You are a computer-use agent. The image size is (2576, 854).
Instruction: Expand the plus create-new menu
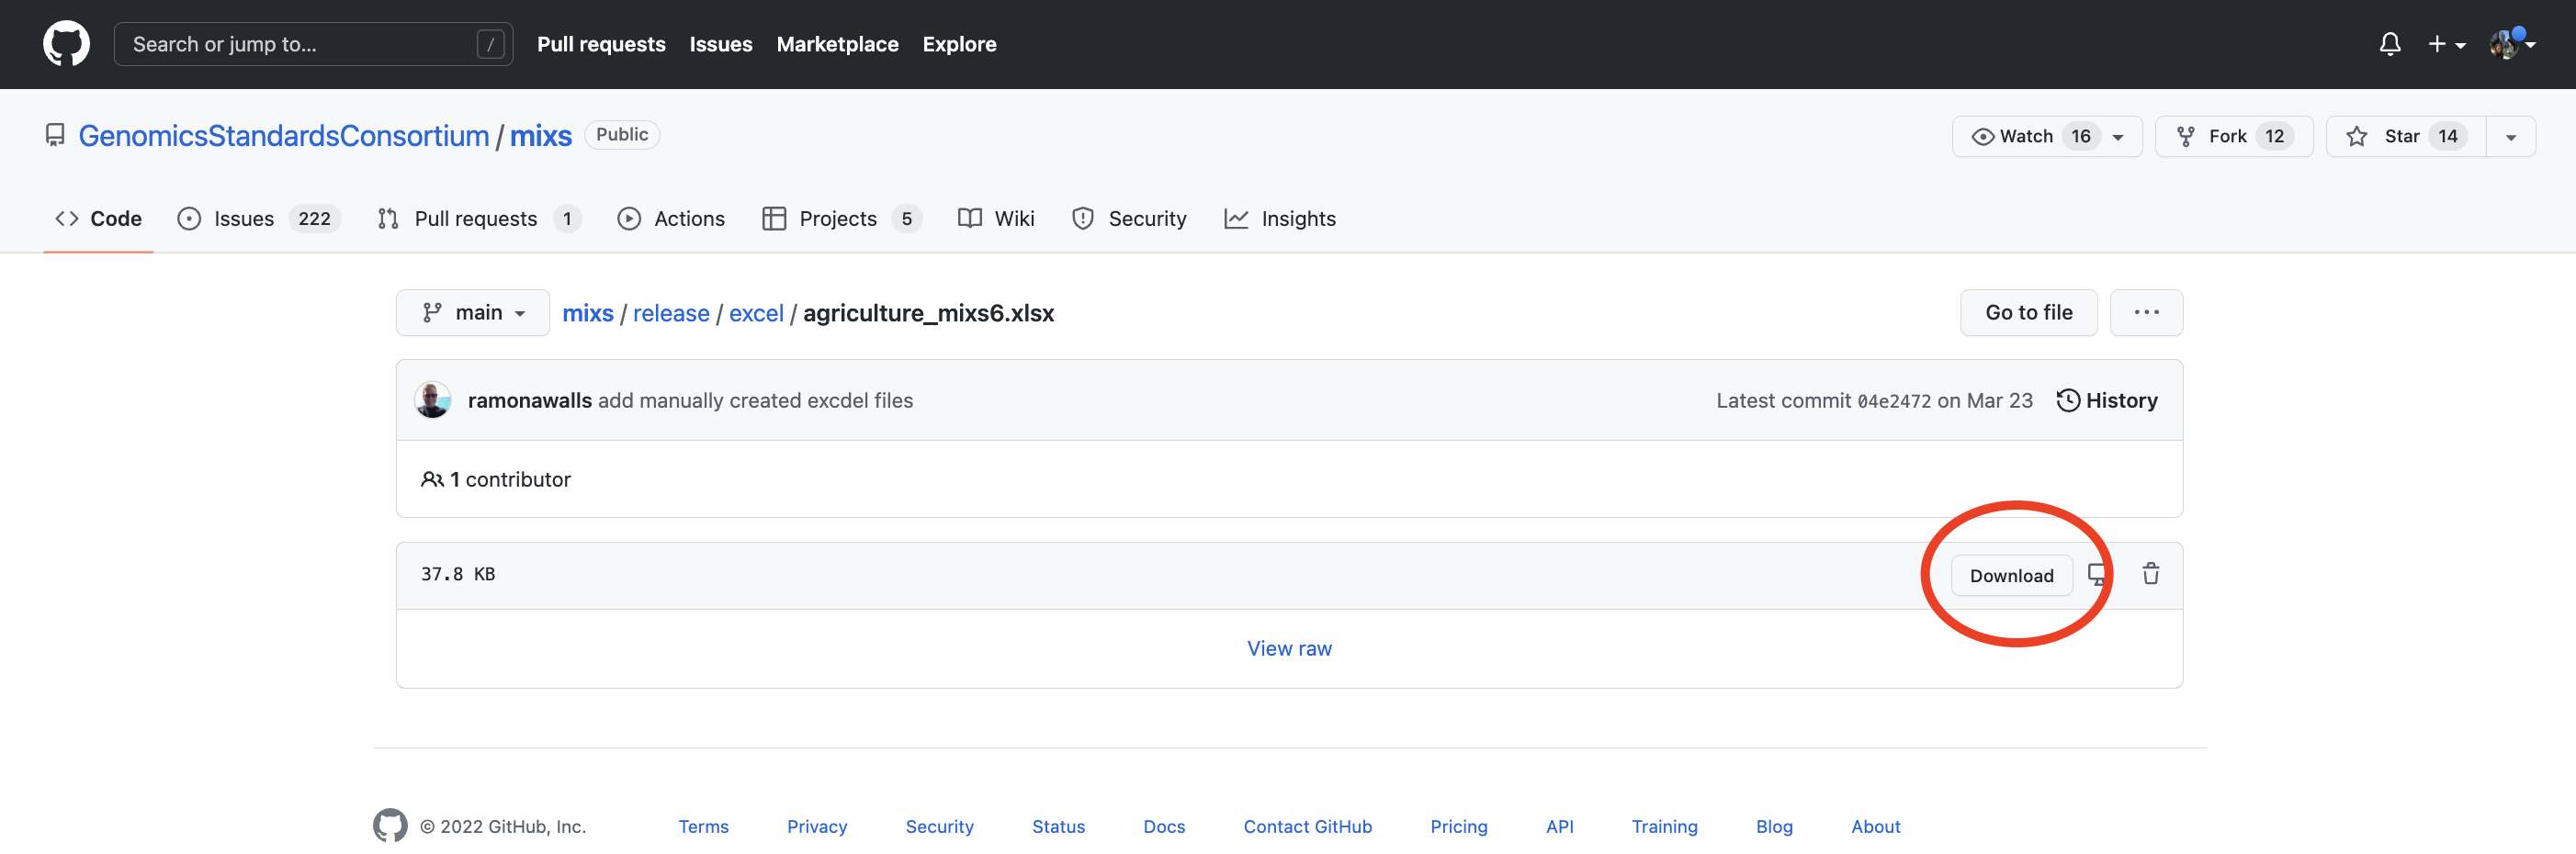(2446, 44)
